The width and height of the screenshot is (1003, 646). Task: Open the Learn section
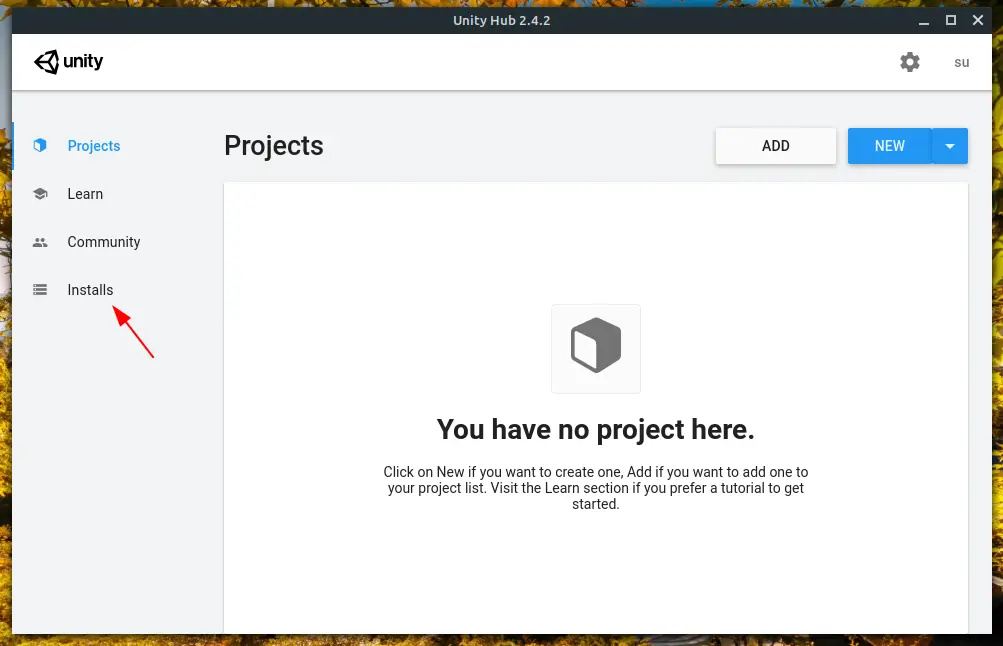tap(85, 194)
